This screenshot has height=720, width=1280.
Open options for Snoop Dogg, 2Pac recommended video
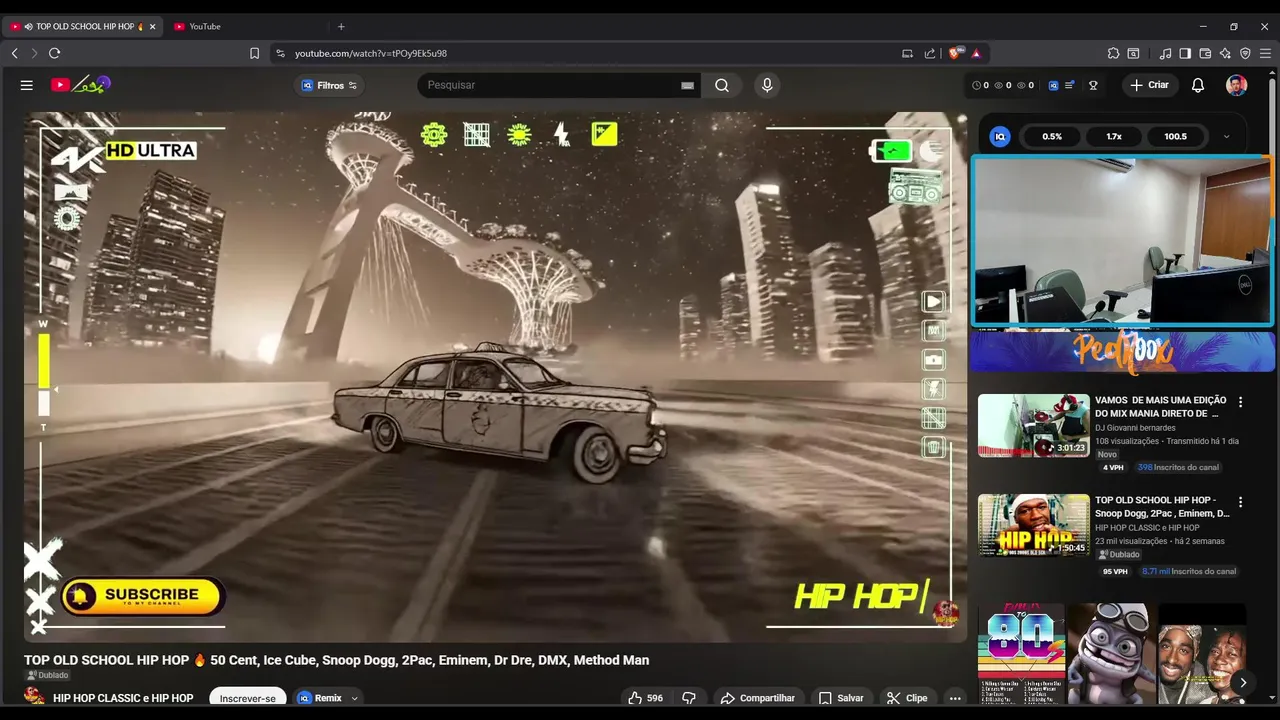pos(1241,502)
